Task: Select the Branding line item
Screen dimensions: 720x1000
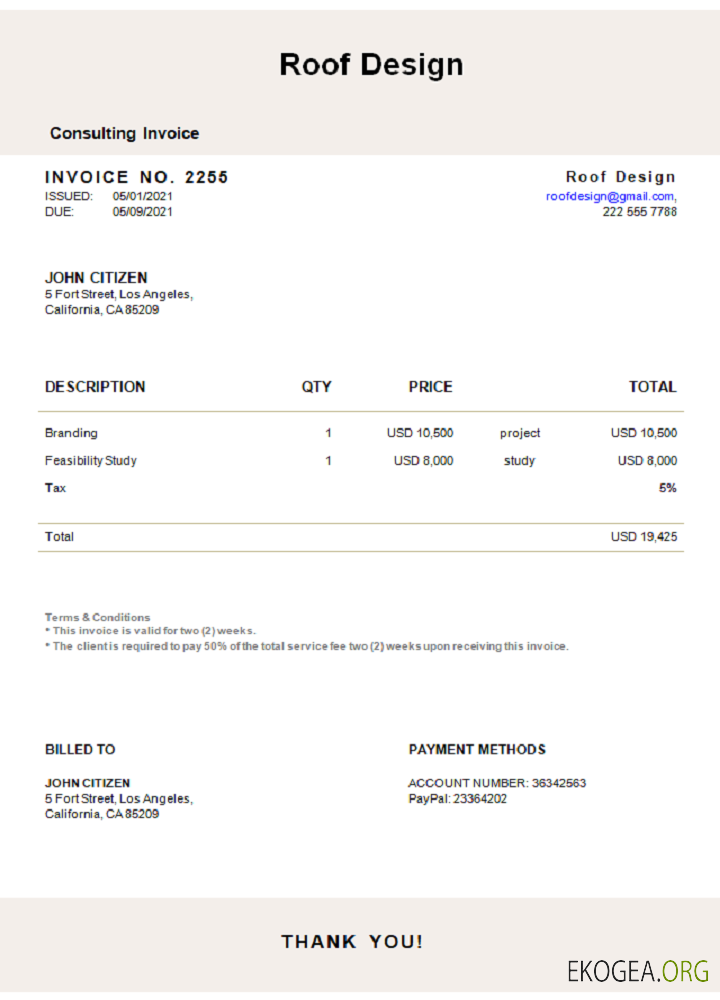Action: pos(71,433)
